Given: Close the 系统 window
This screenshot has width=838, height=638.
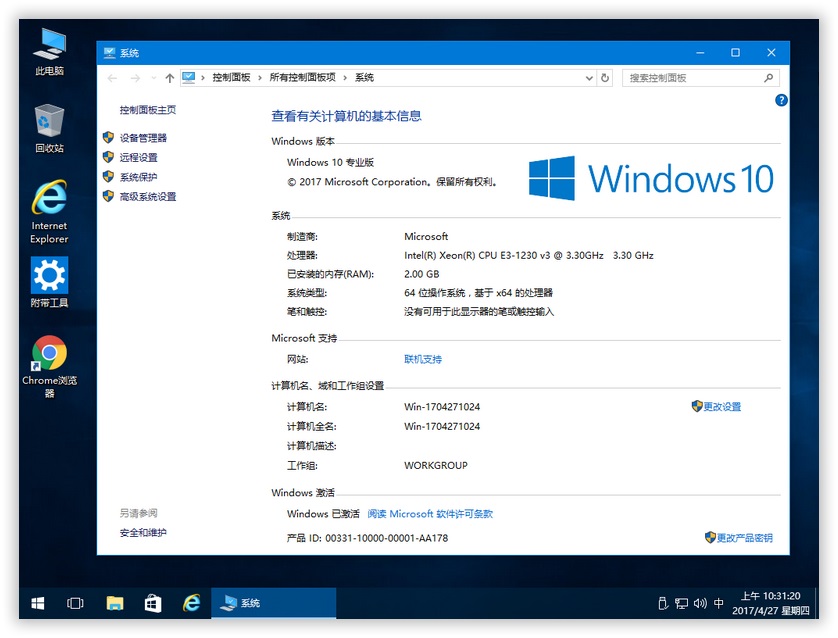Looking at the screenshot, I should (x=771, y=52).
